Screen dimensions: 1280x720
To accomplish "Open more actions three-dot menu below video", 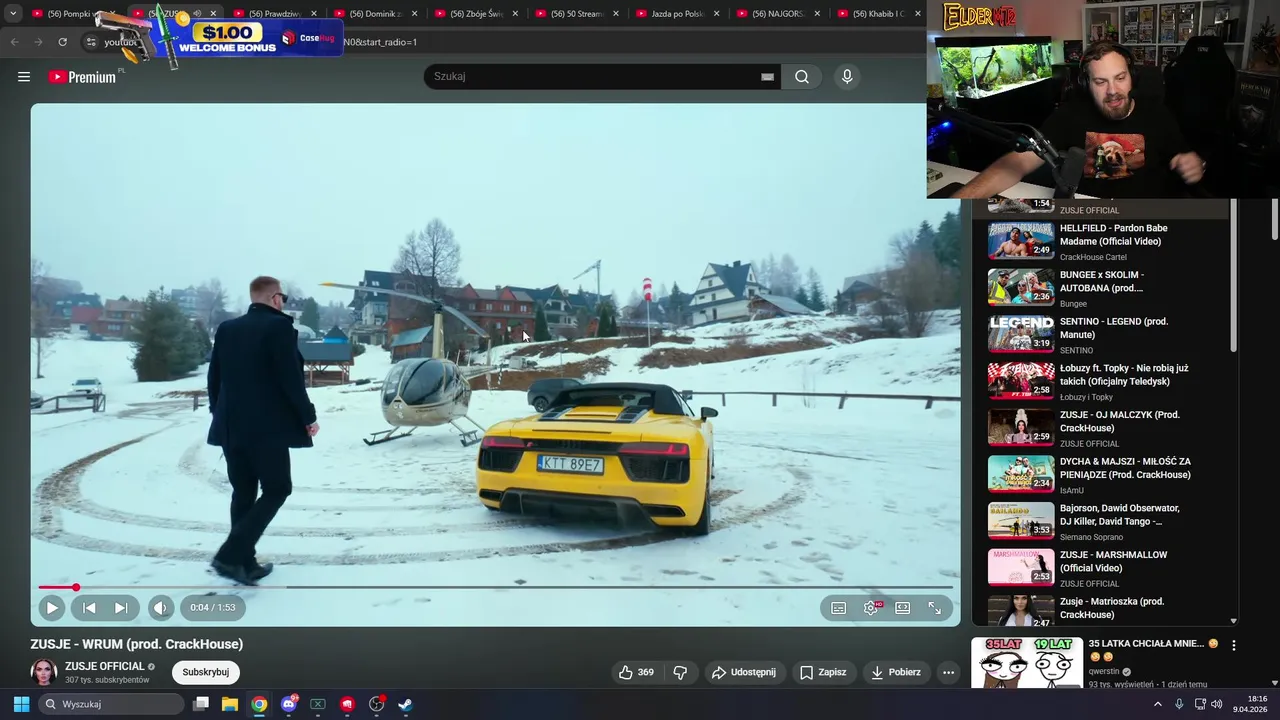I will (948, 672).
